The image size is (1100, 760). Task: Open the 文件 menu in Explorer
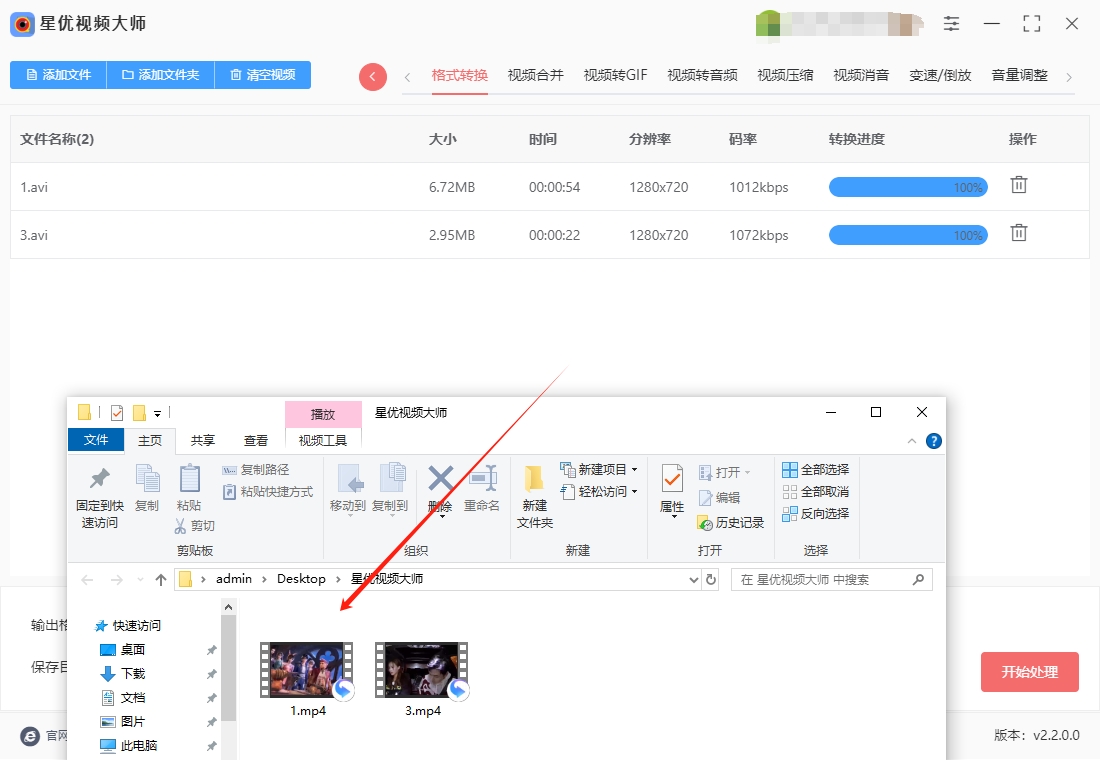[96, 440]
